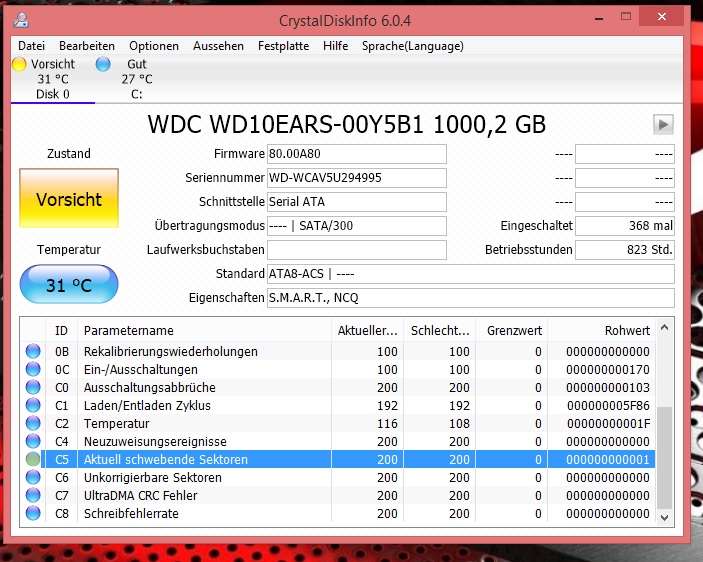This screenshot has width=703, height=562.
Task: Open the Optionen menu
Action: (x=154, y=46)
